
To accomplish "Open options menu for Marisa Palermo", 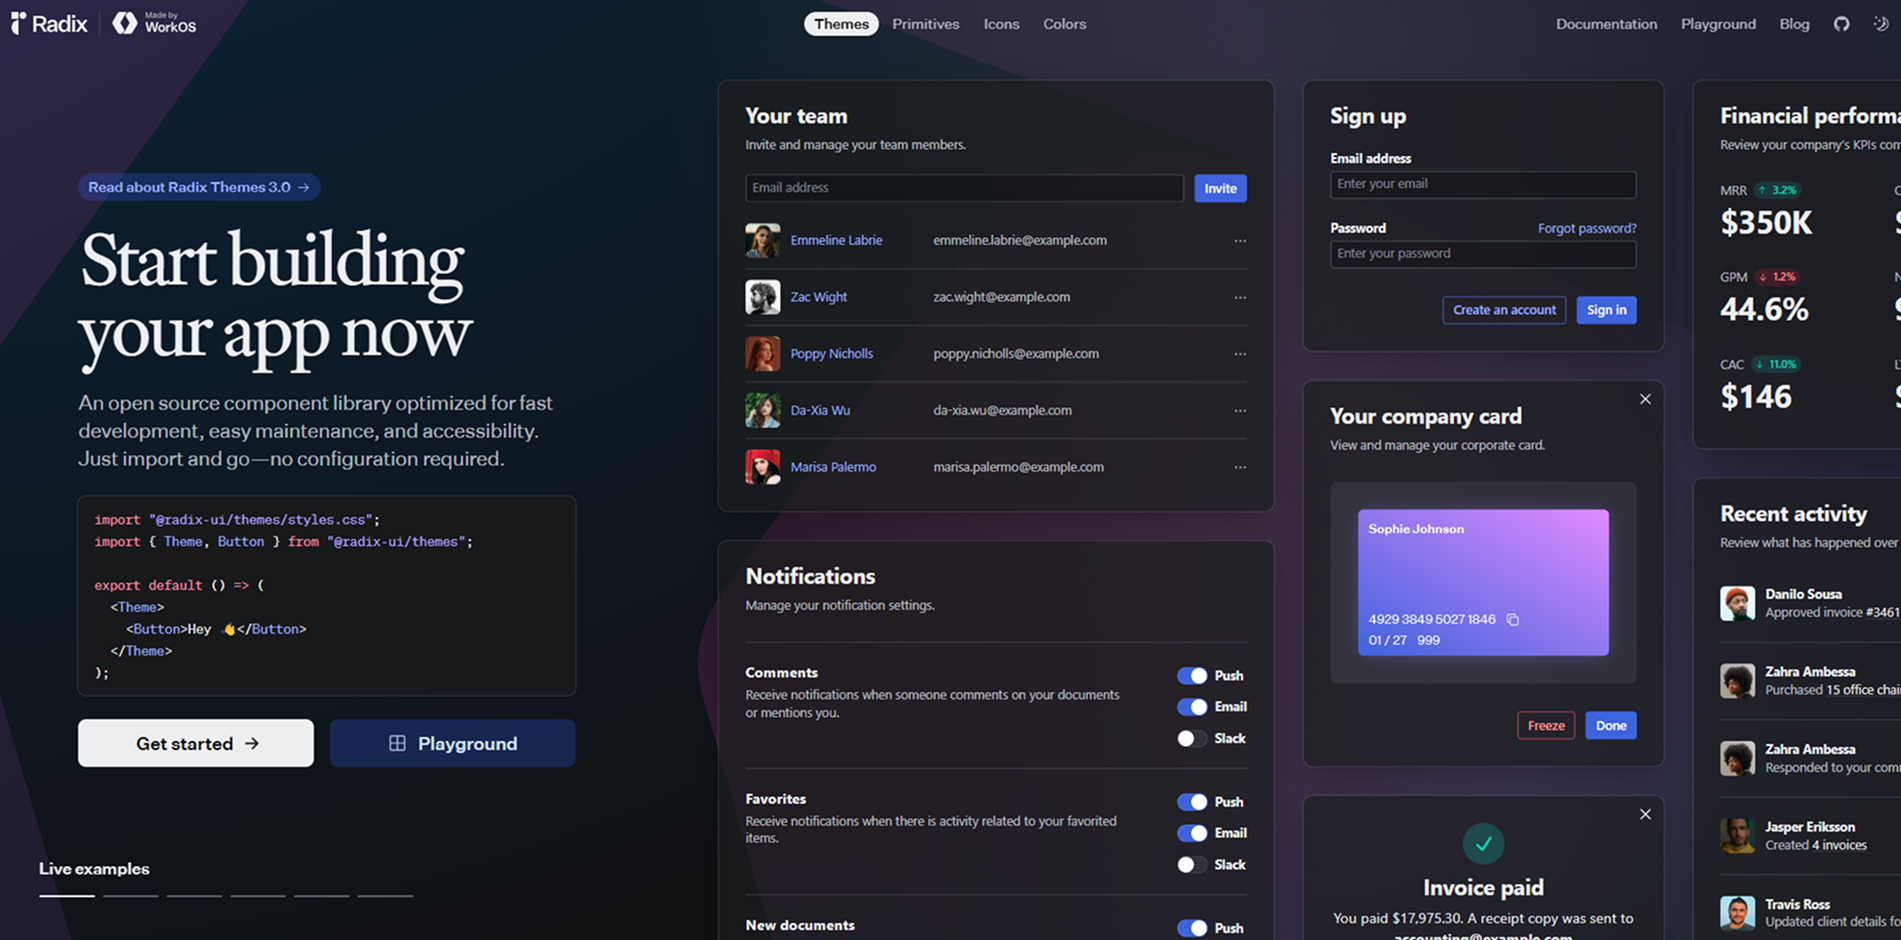I will click(1240, 467).
